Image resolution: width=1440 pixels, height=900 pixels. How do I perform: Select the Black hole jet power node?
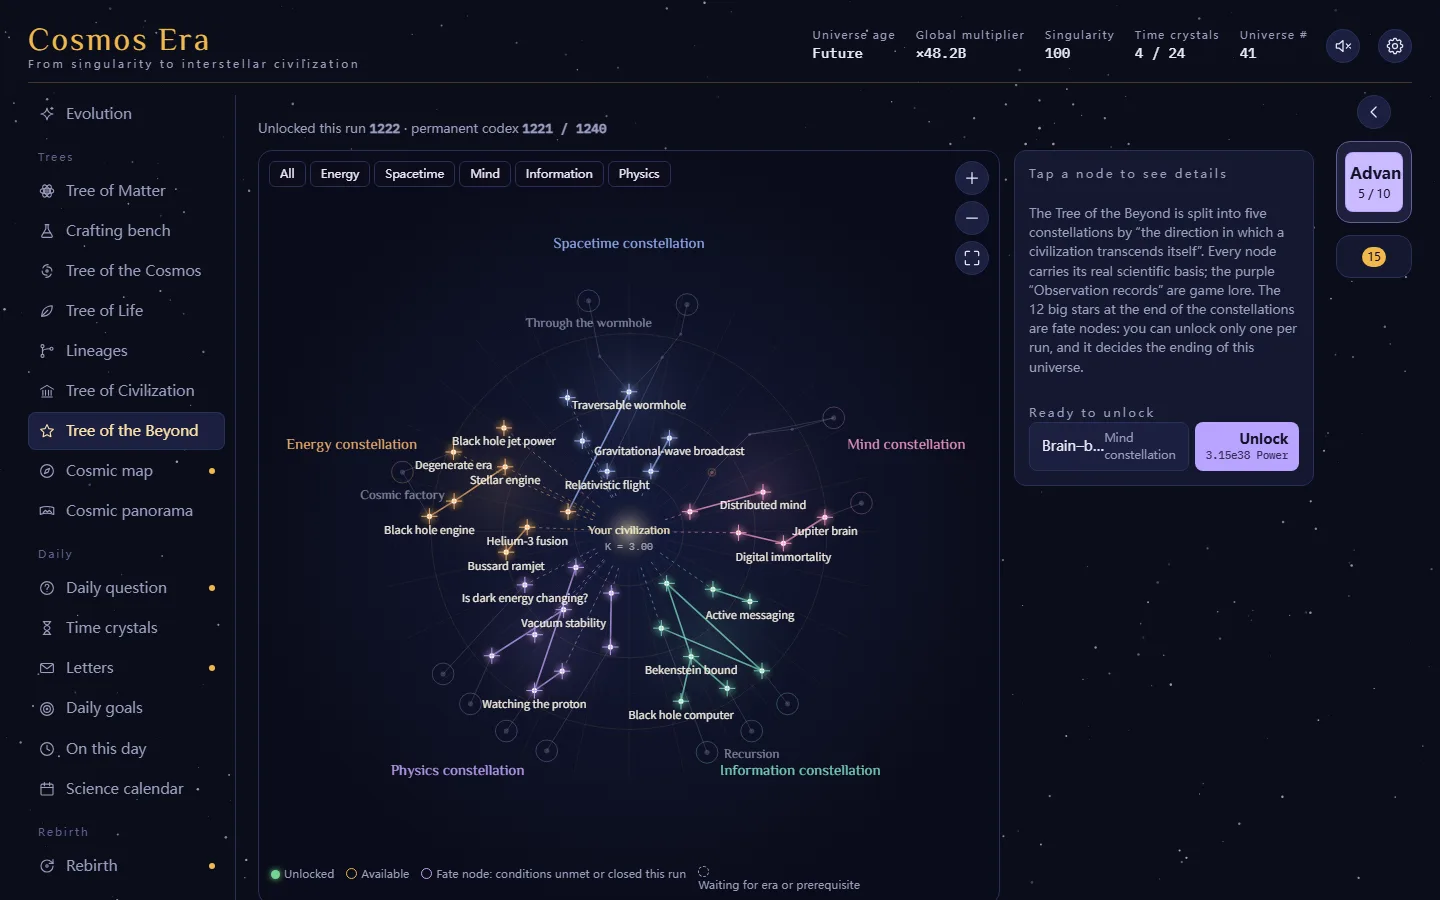point(504,428)
